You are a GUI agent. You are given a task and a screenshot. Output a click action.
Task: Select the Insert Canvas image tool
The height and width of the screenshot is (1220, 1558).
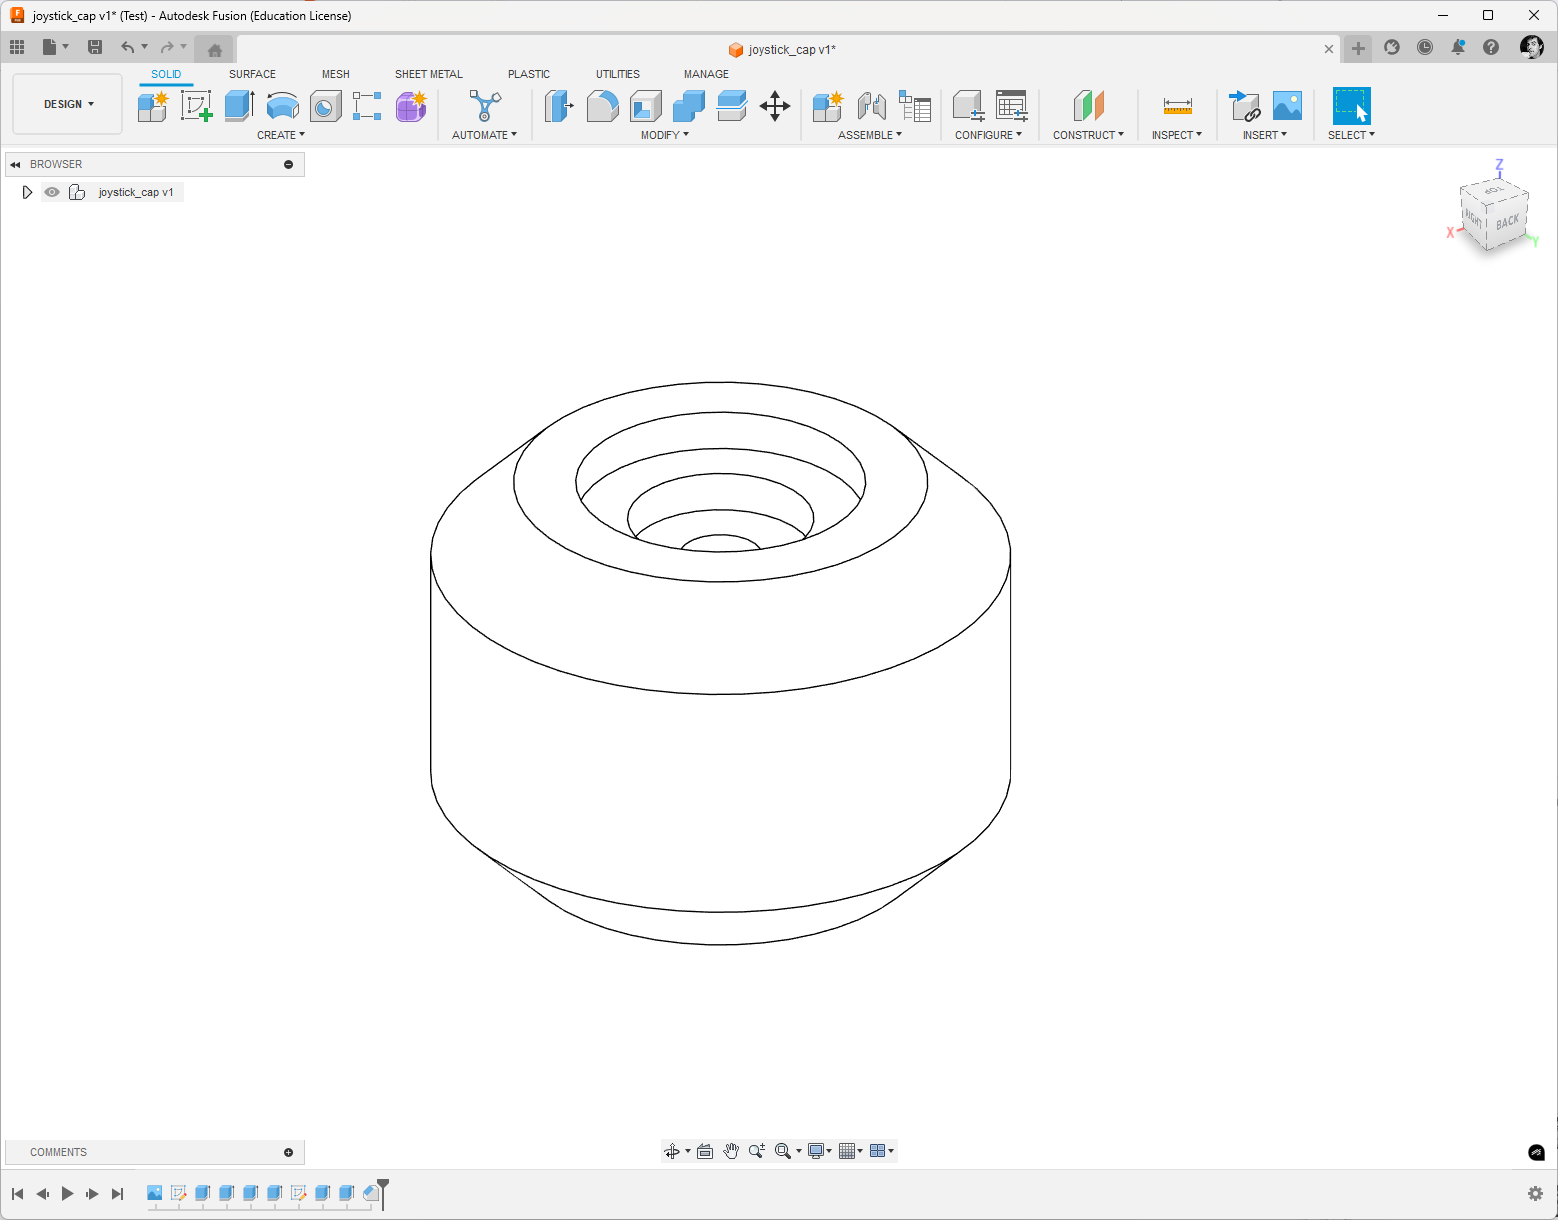[1287, 106]
